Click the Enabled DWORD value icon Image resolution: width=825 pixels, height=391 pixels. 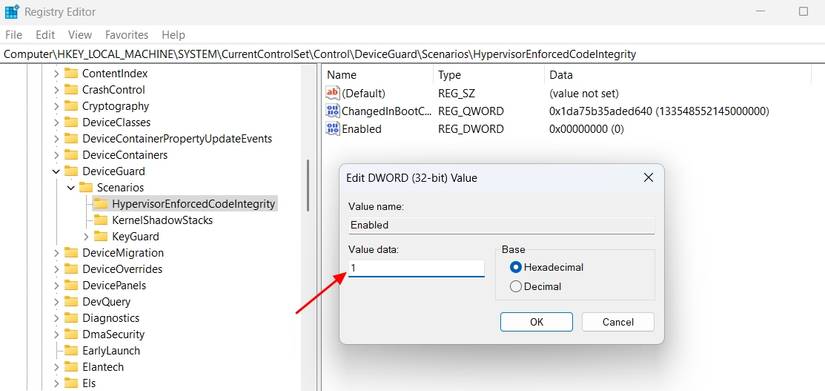coord(333,129)
